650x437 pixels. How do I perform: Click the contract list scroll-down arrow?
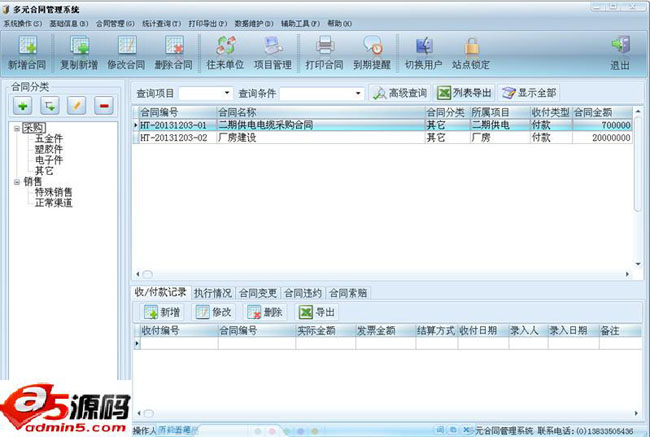638,264
